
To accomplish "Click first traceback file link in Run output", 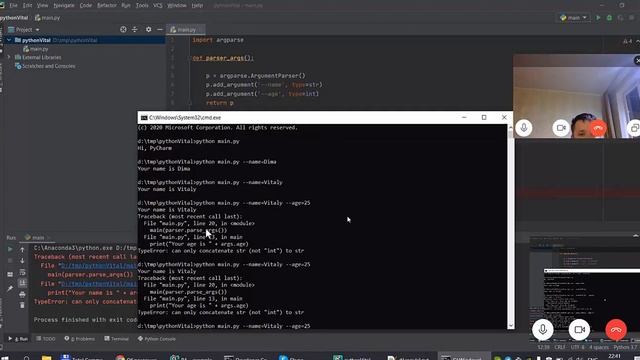I will coord(99,266).
